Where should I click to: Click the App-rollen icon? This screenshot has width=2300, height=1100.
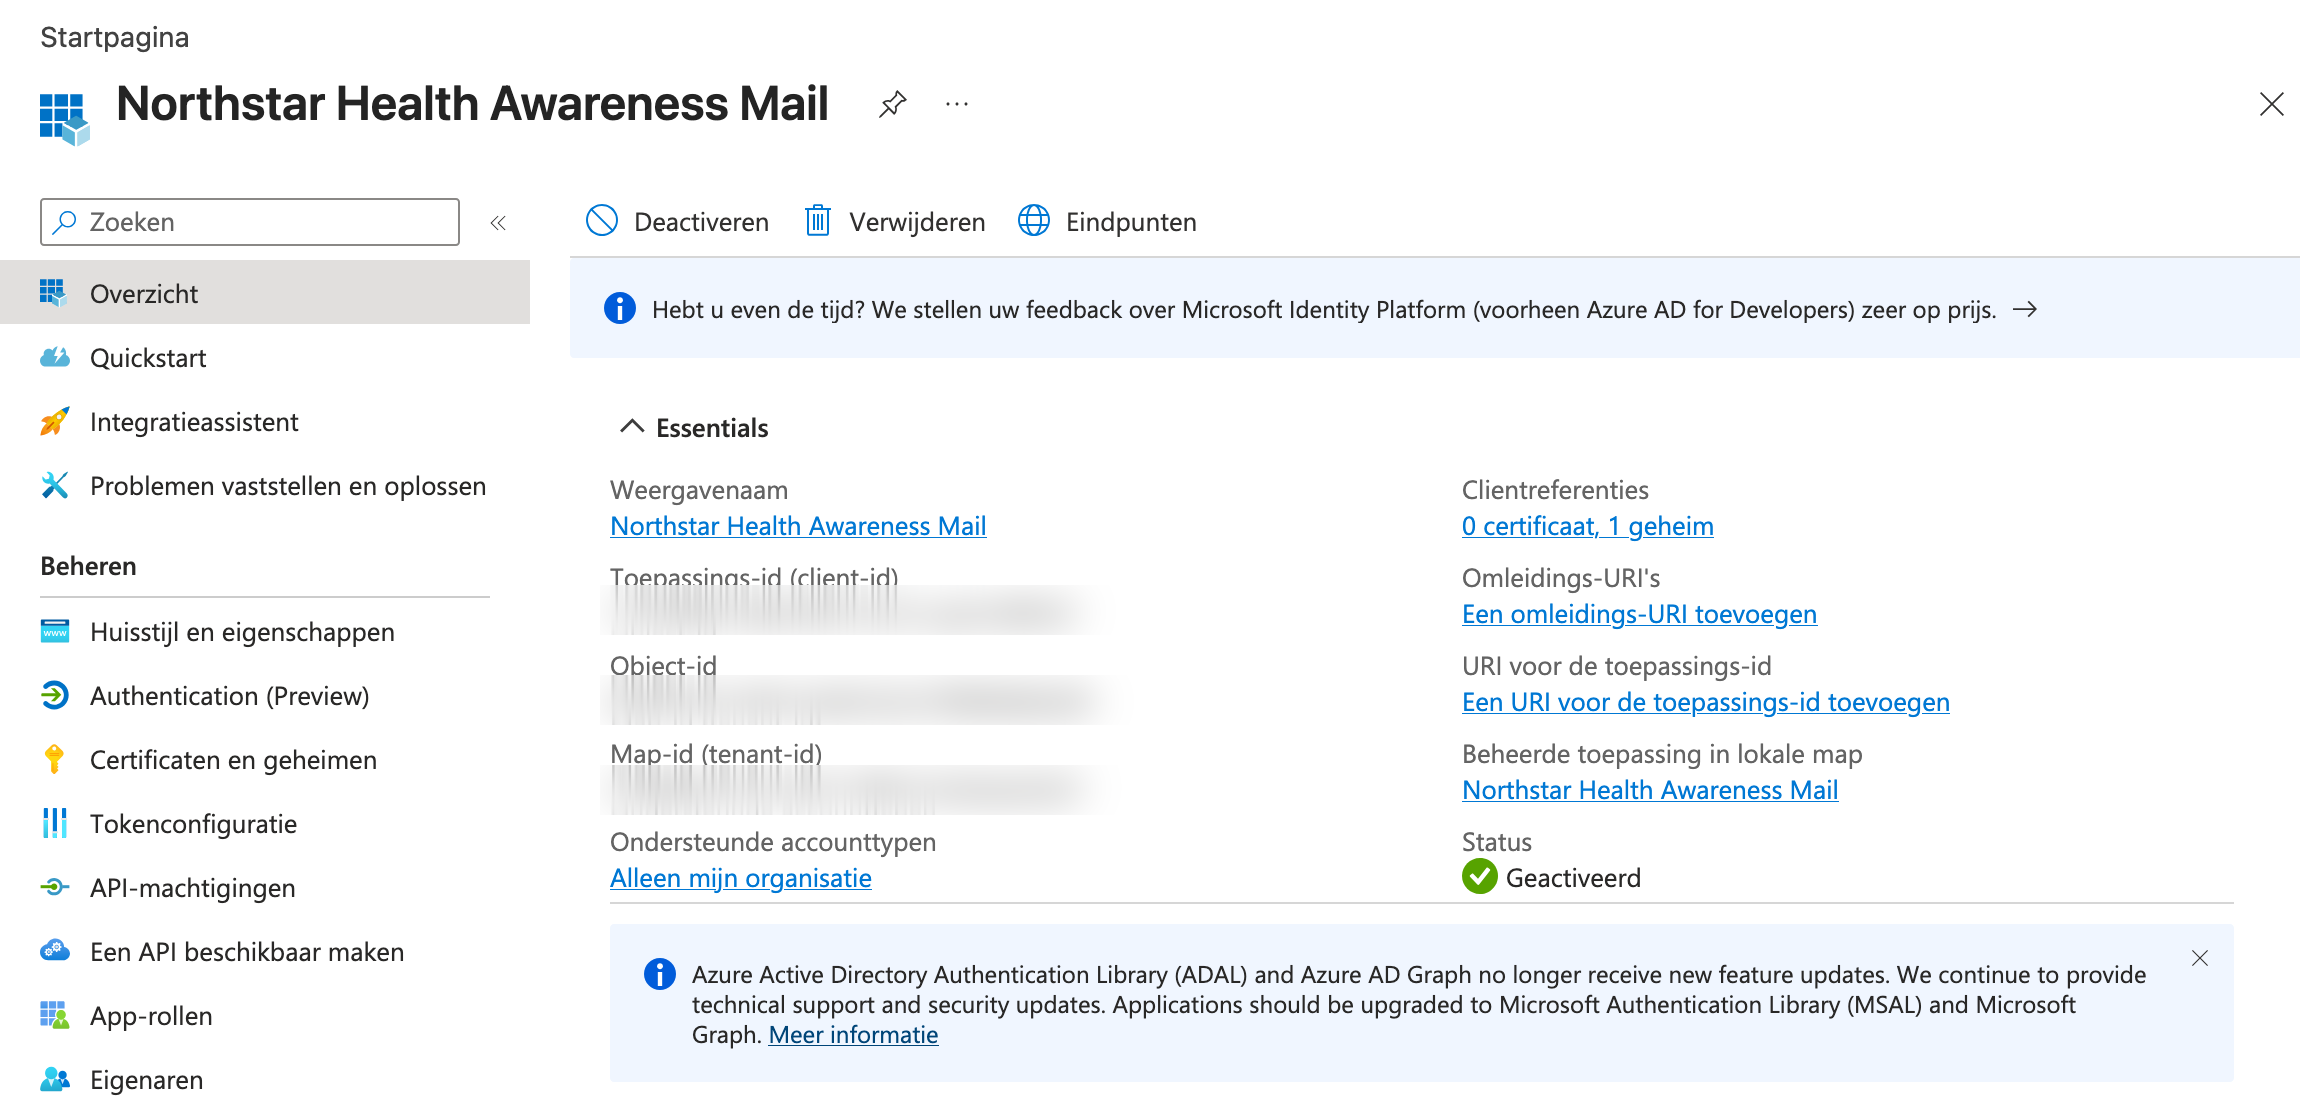tap(54, 1015)
